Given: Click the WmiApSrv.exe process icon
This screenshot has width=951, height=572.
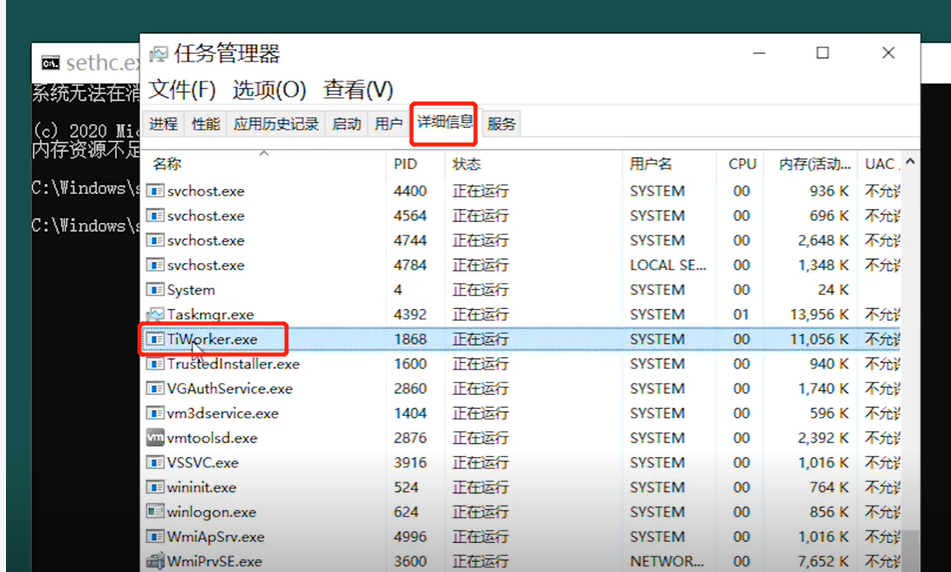Looking at the screenshot, I should coord(155,536).
